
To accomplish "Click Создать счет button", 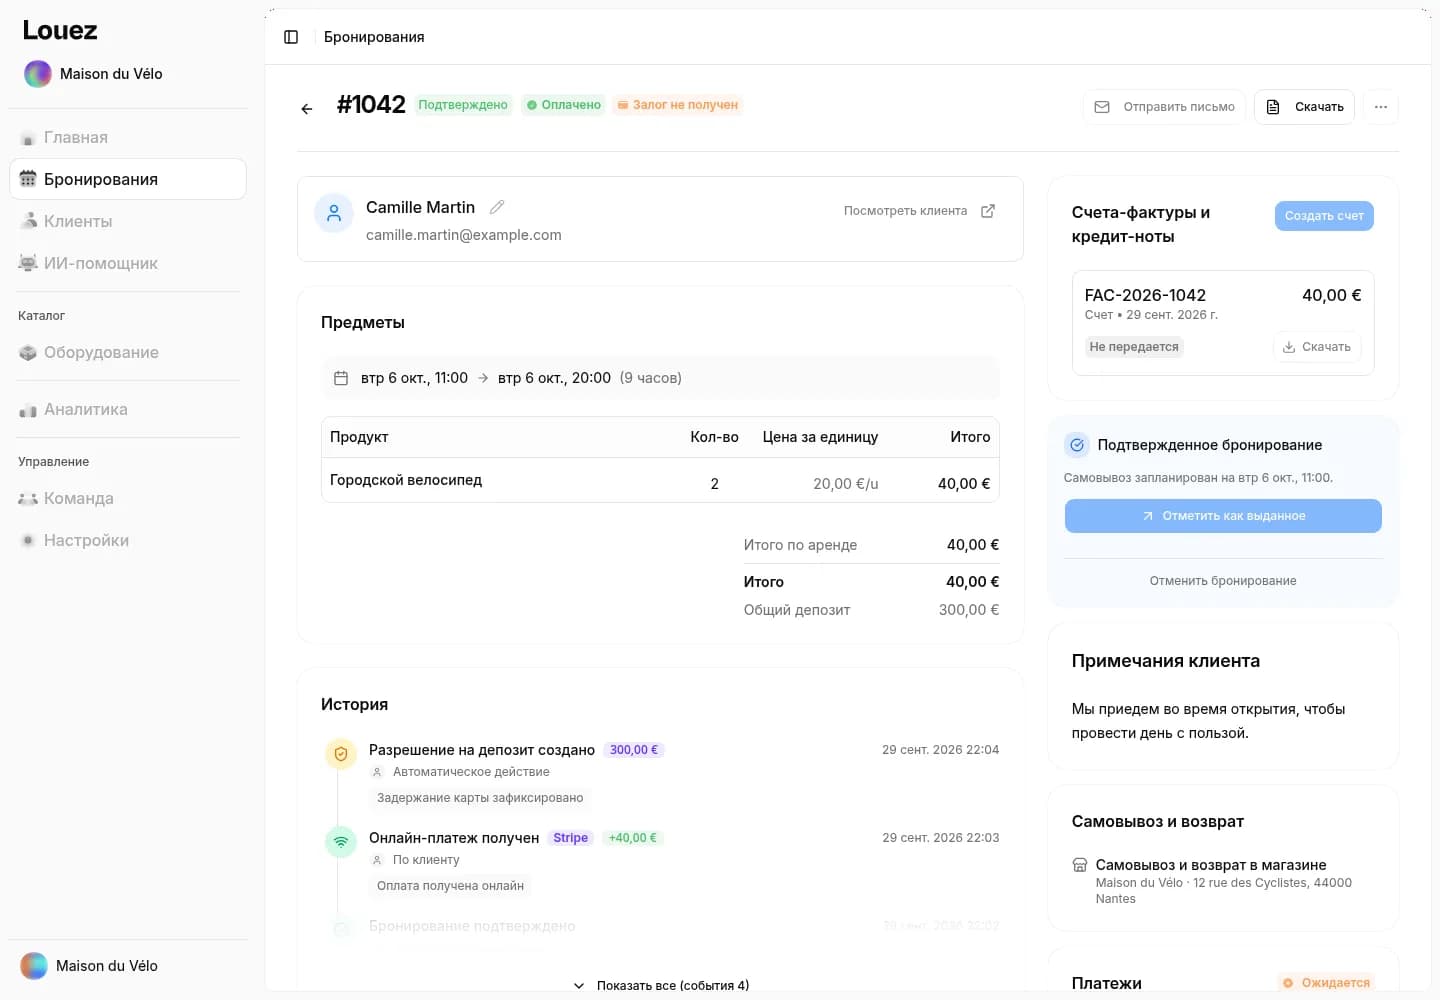I will (1324, 216).
